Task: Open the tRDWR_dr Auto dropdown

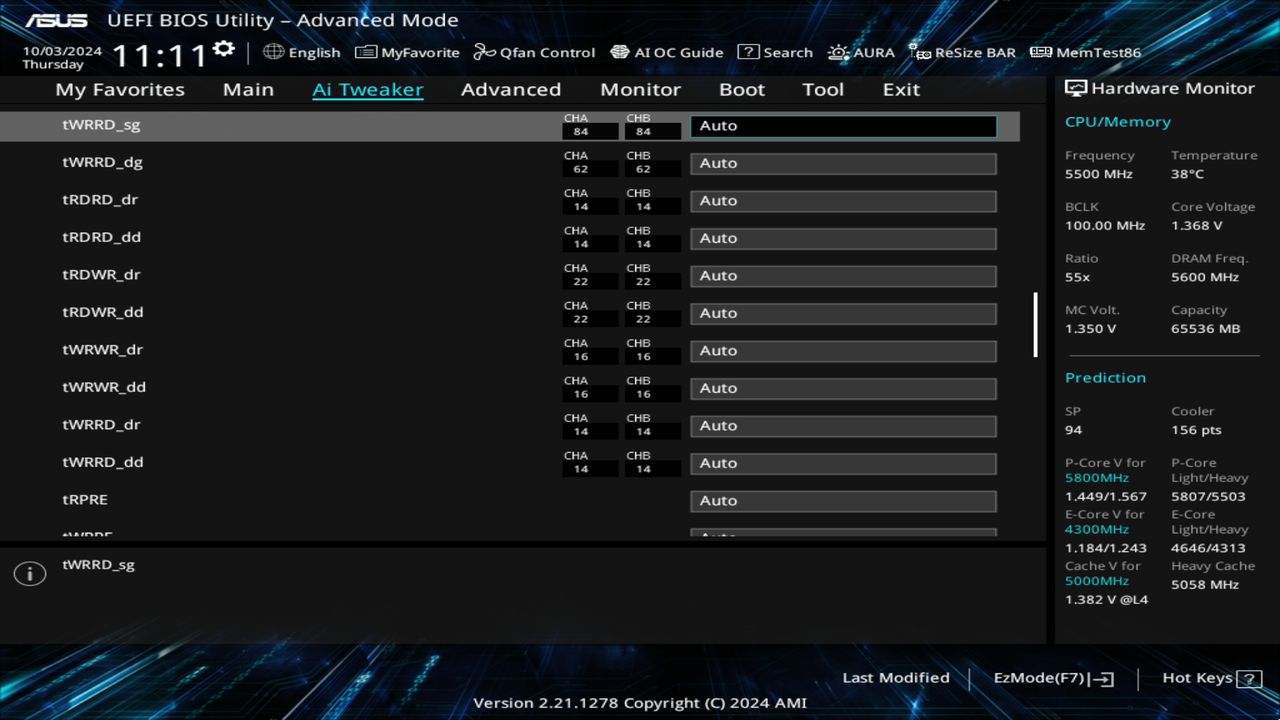Action: [842, 275]
